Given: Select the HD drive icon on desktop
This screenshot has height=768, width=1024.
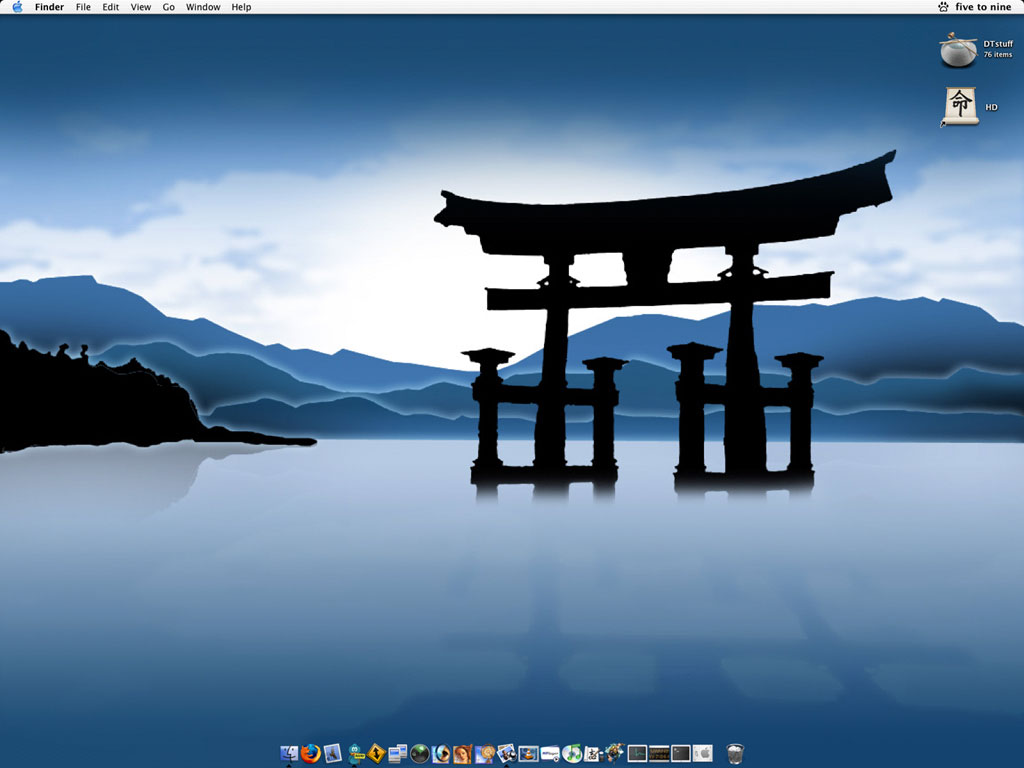Looking at the screenshot, I should pyautogui.click(x=960, y=107).
